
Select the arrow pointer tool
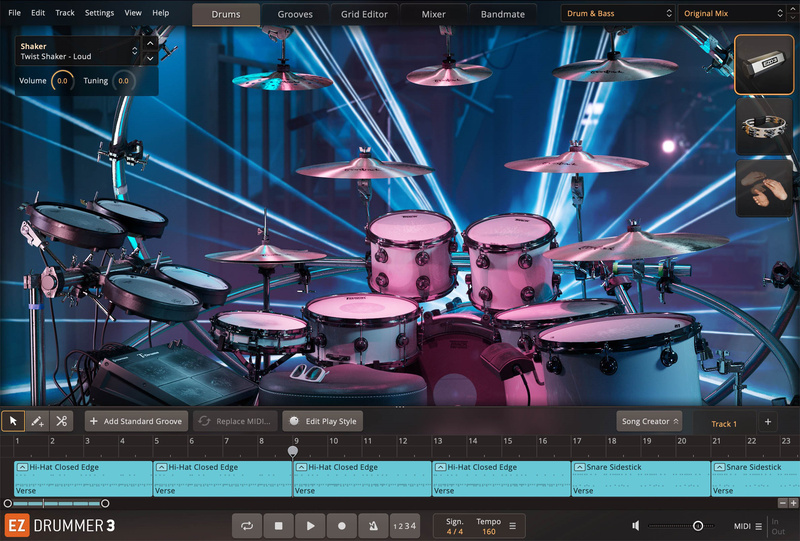(13, 421)
